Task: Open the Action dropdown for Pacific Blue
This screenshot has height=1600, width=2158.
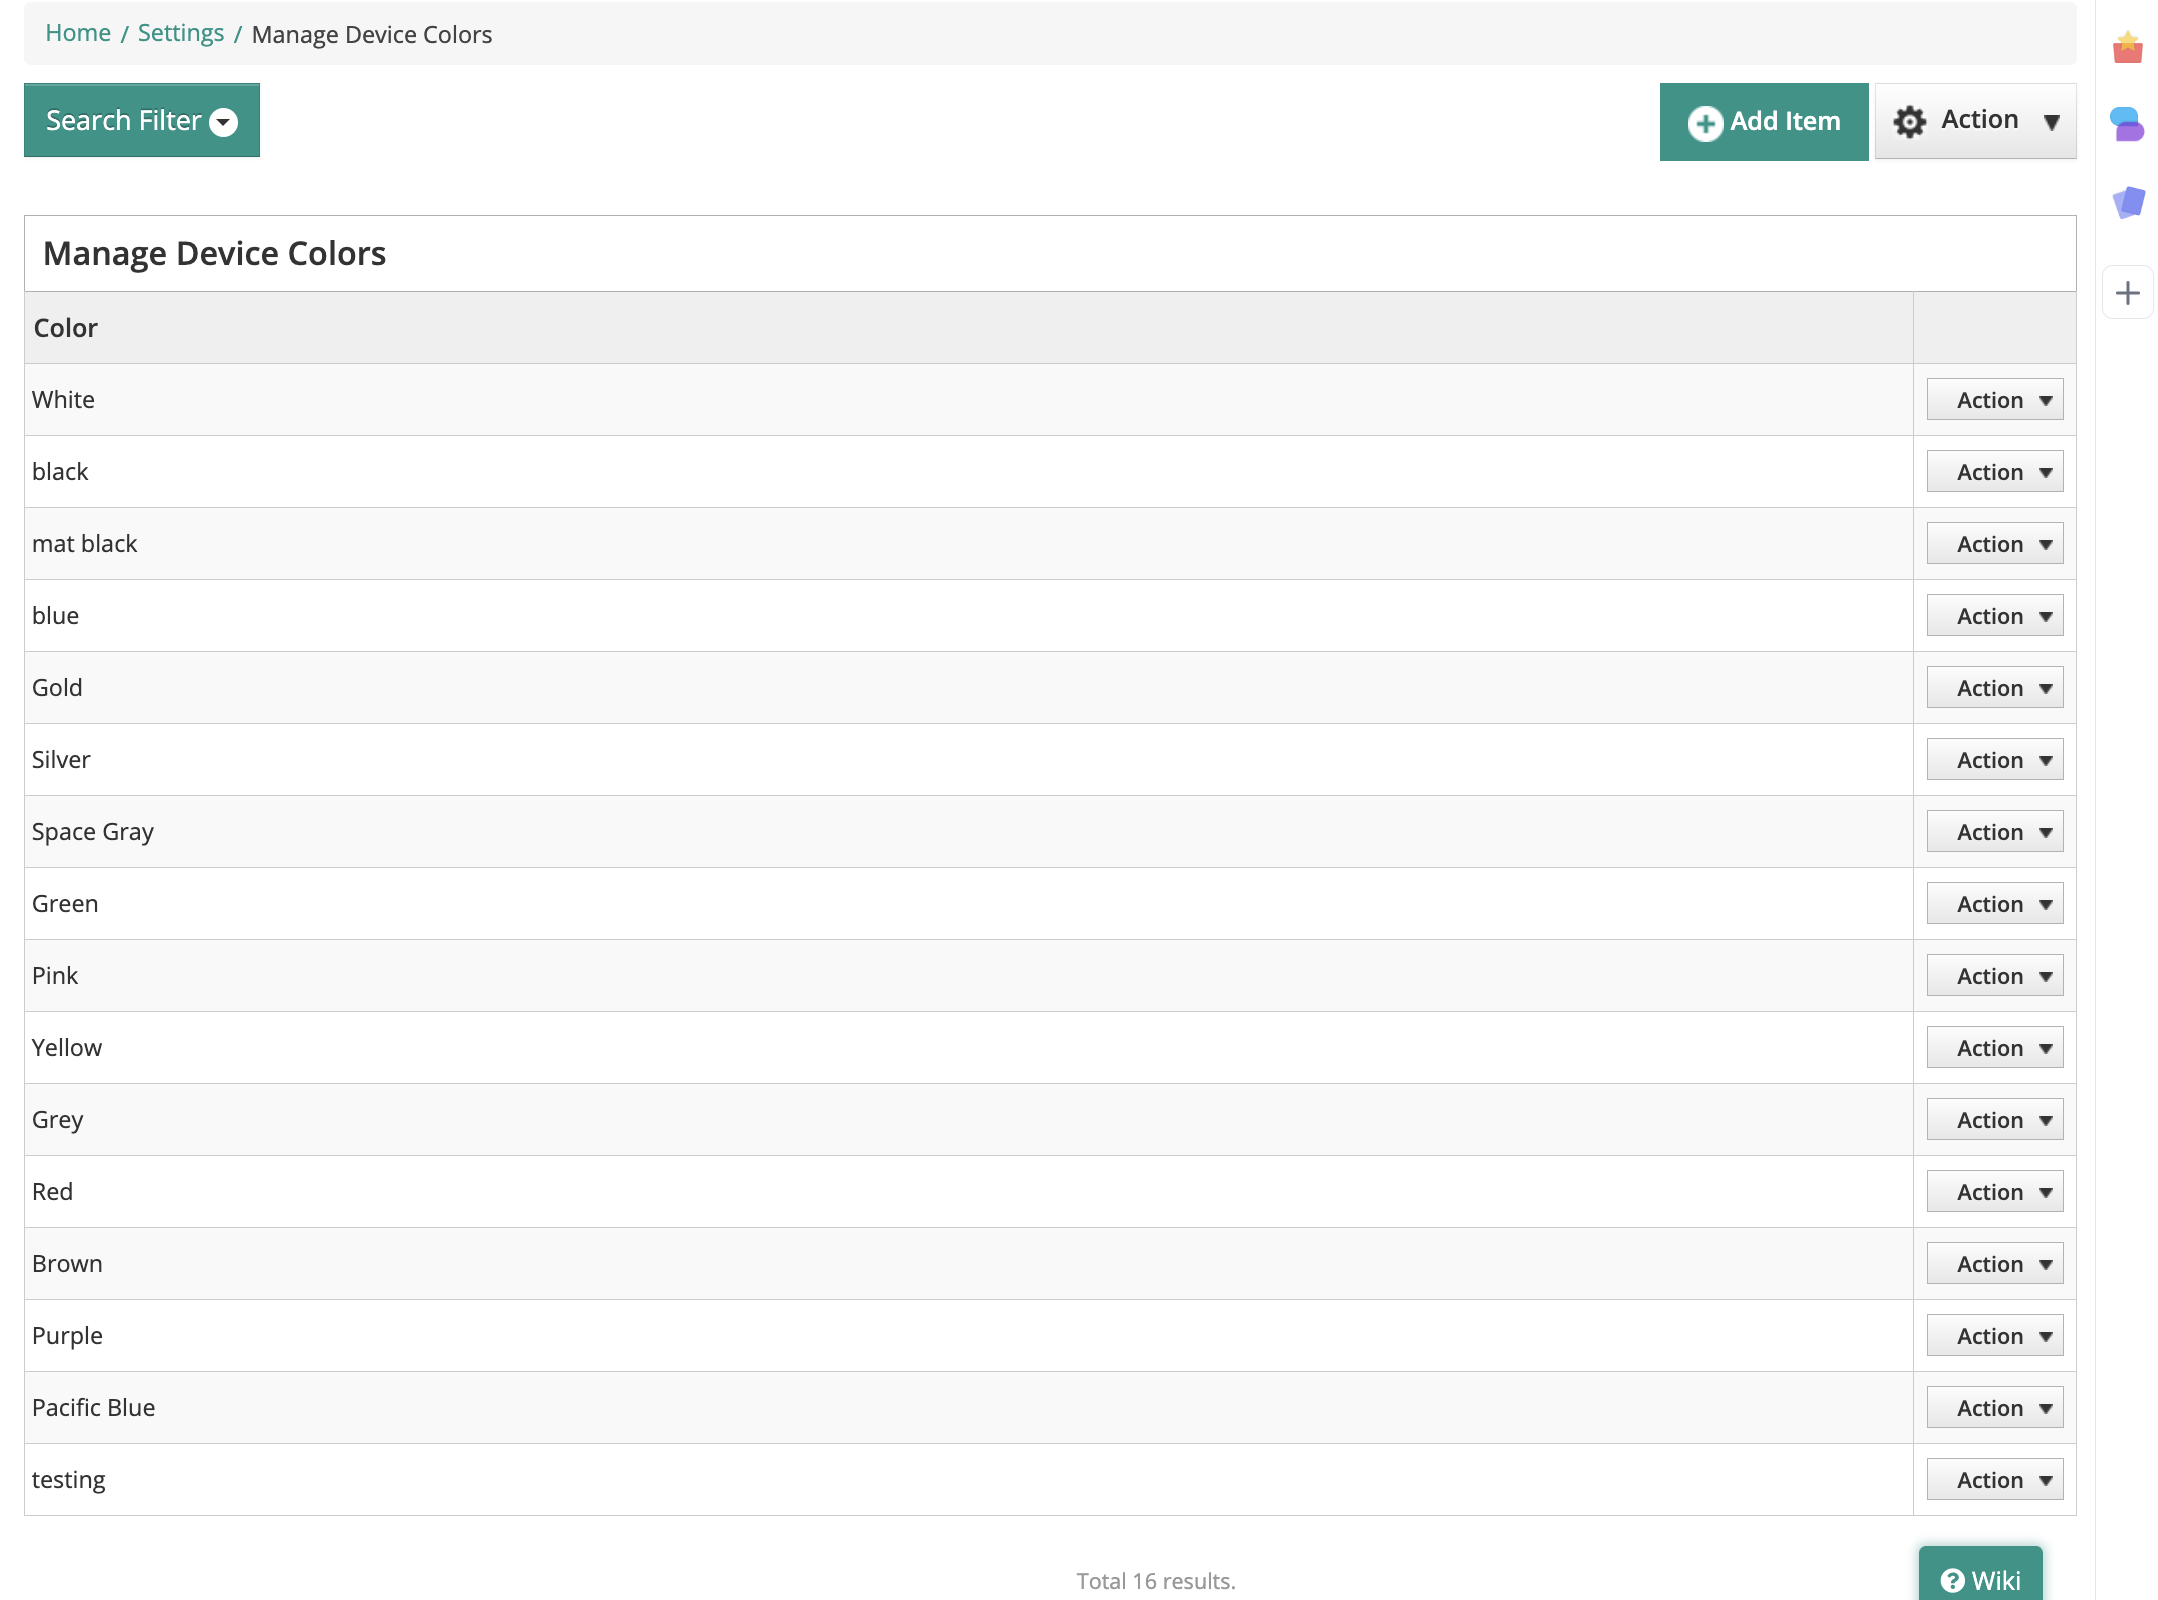Action: [x=1994, y=1408]
